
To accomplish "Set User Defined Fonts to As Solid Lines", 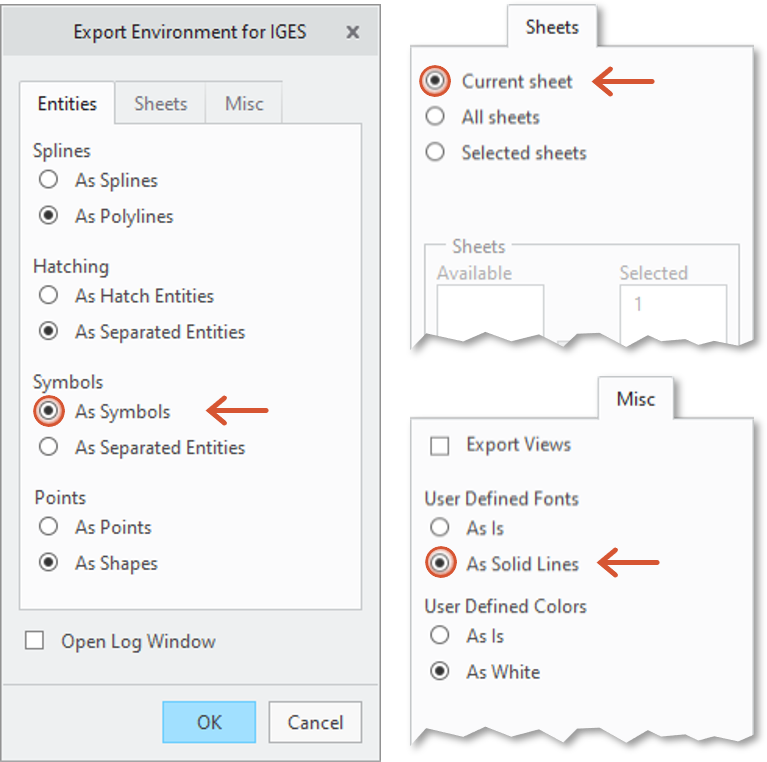I will click(x=439, y=564).
